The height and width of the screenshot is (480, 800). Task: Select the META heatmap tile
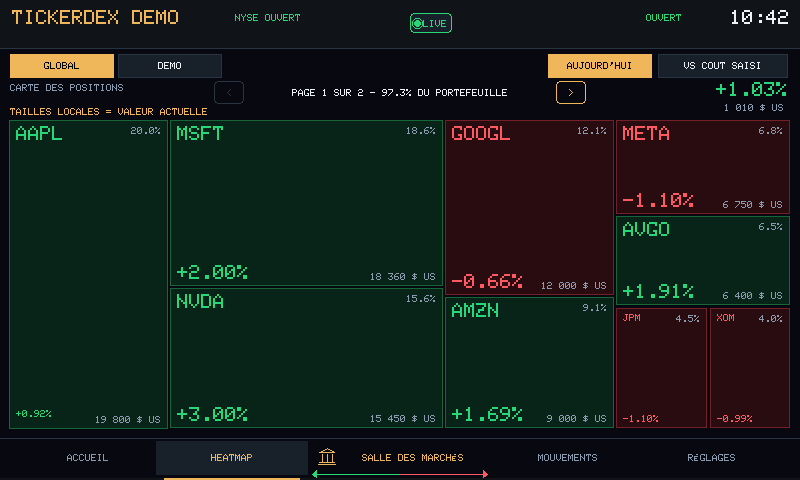(703, 167)
